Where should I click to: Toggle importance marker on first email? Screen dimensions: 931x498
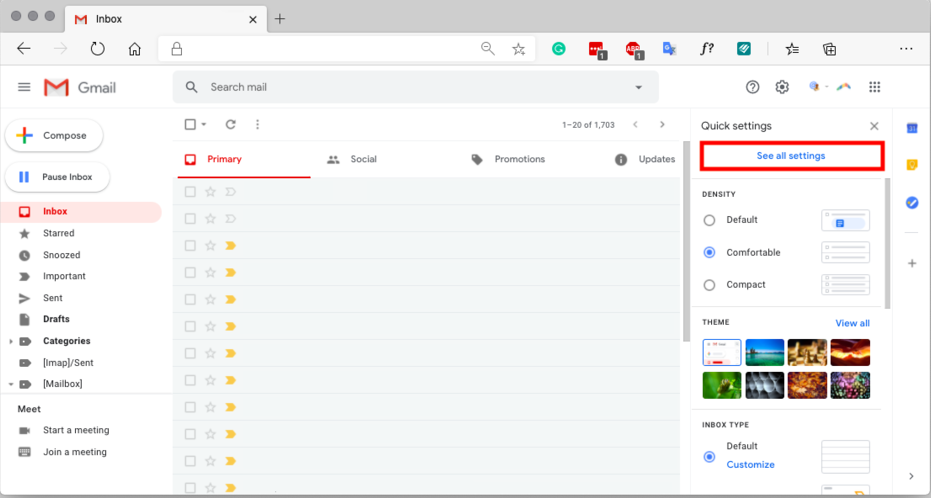[230, 192]
